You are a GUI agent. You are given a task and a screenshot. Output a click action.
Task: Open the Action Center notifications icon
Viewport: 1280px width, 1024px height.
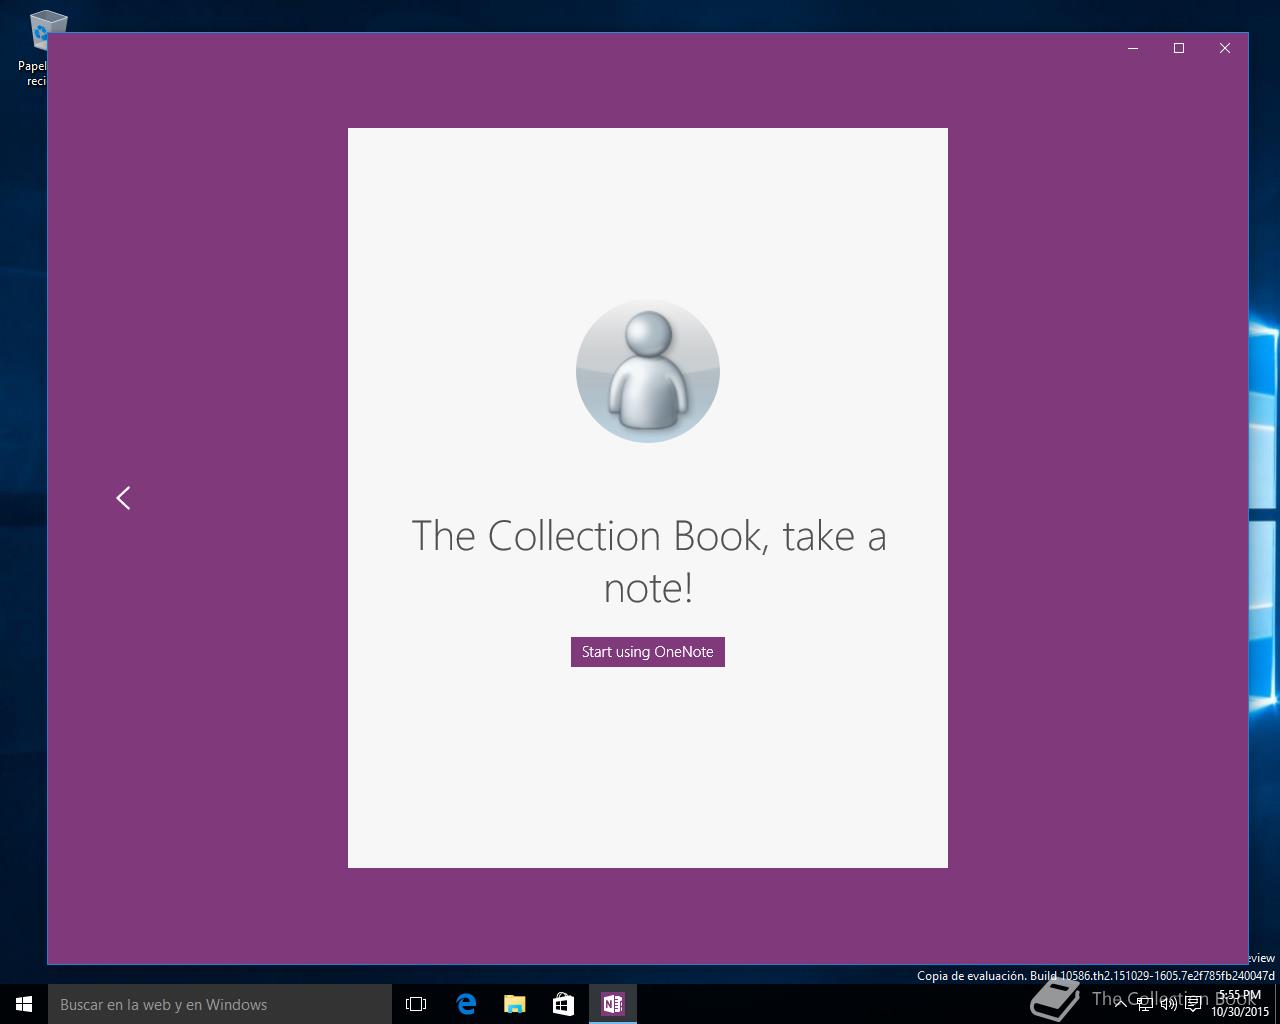coord(1193,1004)
